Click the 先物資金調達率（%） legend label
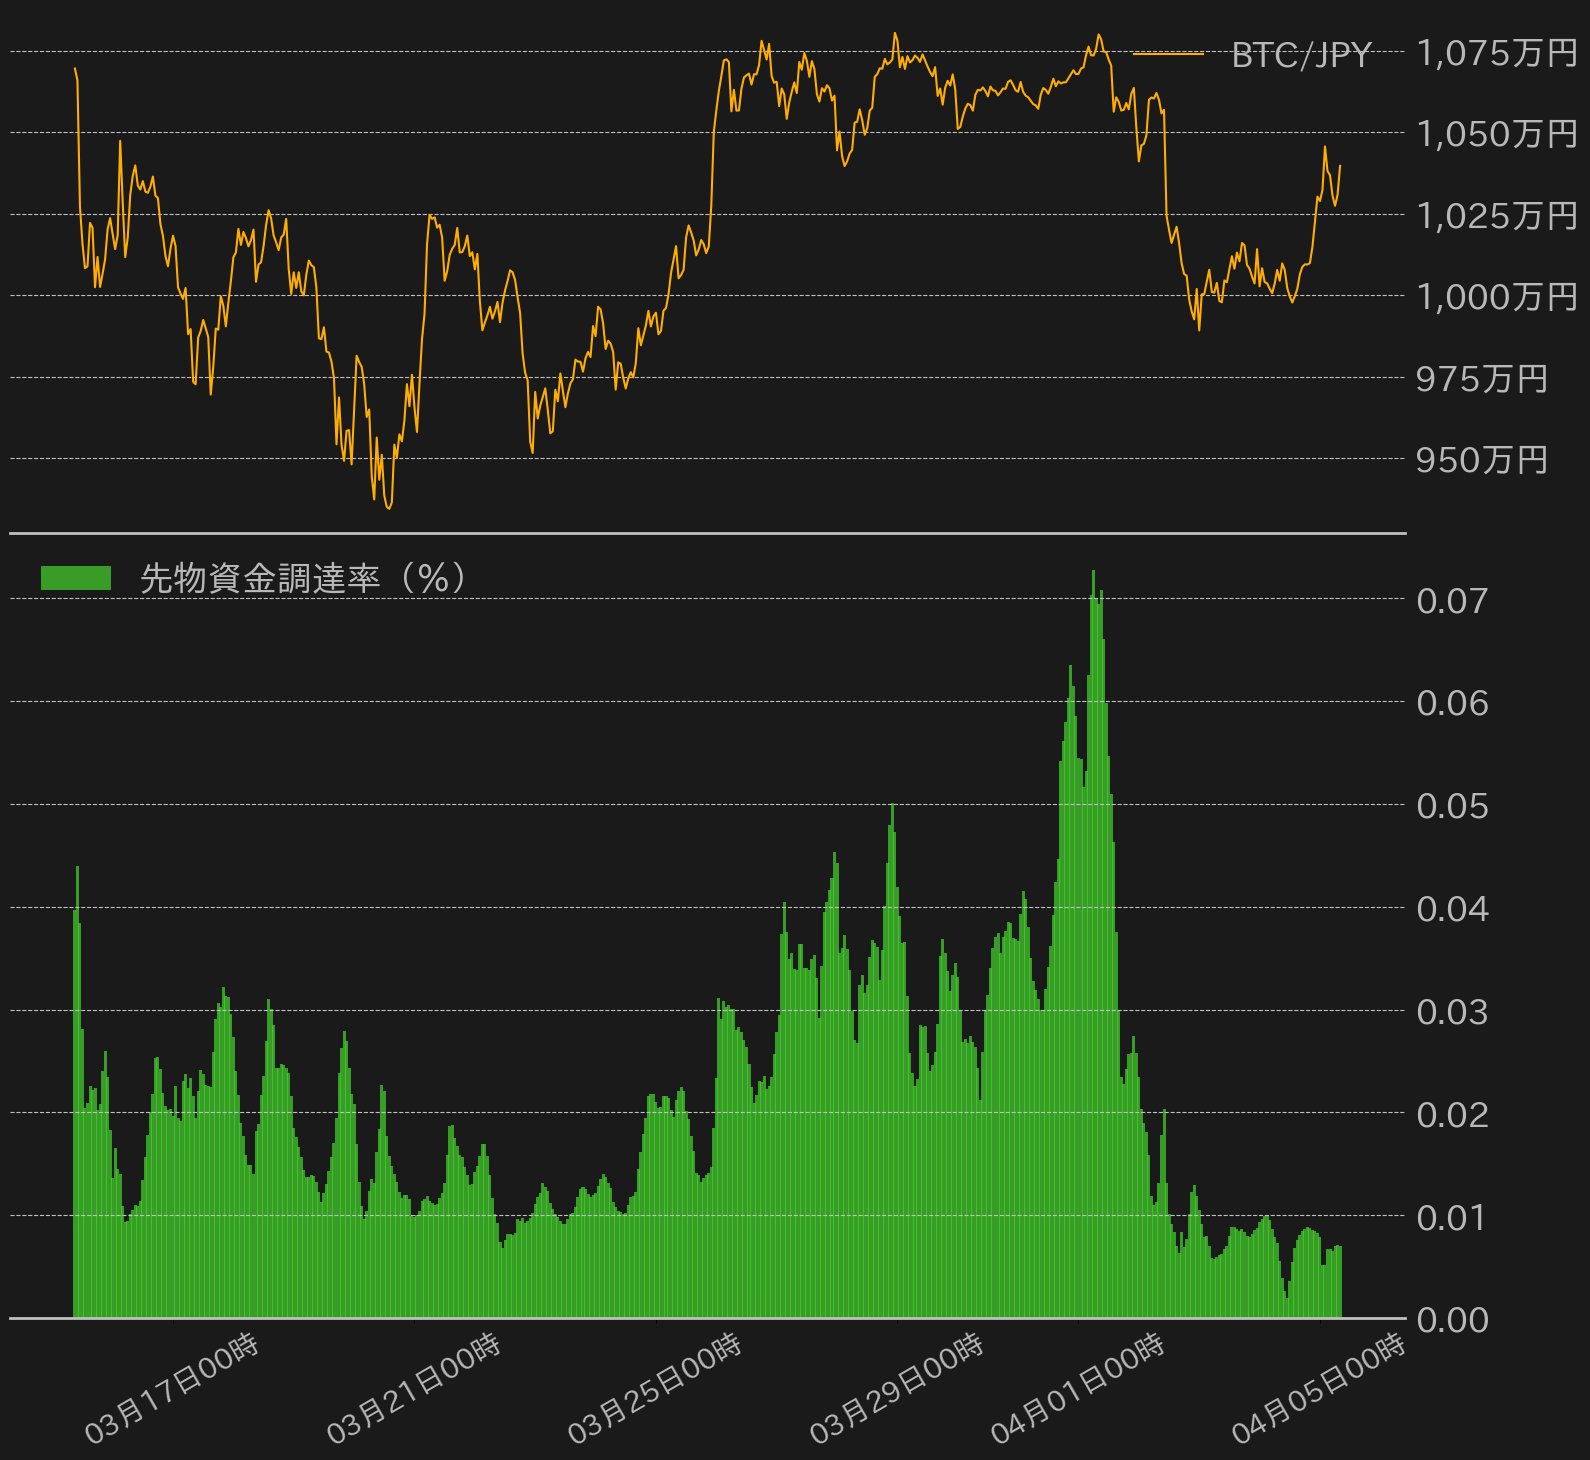Image resolution: width=1590 pixels, height=1460 pixels. click(x=303, y=578)
